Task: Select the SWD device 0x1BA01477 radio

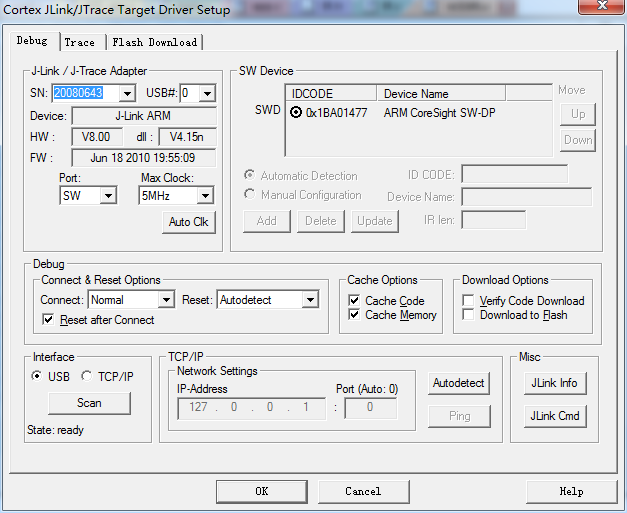Action: (296, 113)
